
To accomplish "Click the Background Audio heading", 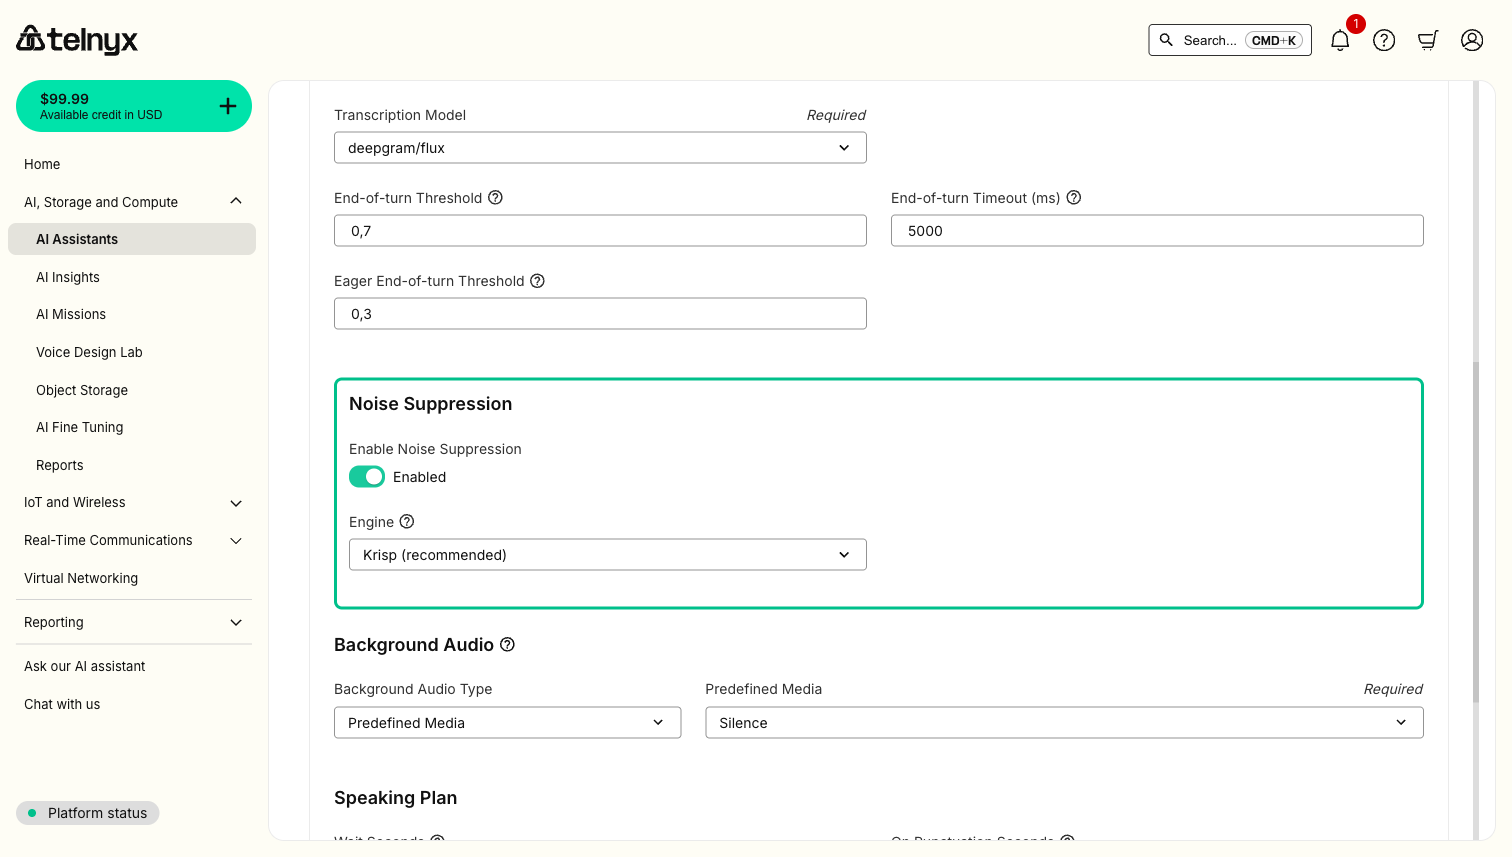I will tap(414, 645).
